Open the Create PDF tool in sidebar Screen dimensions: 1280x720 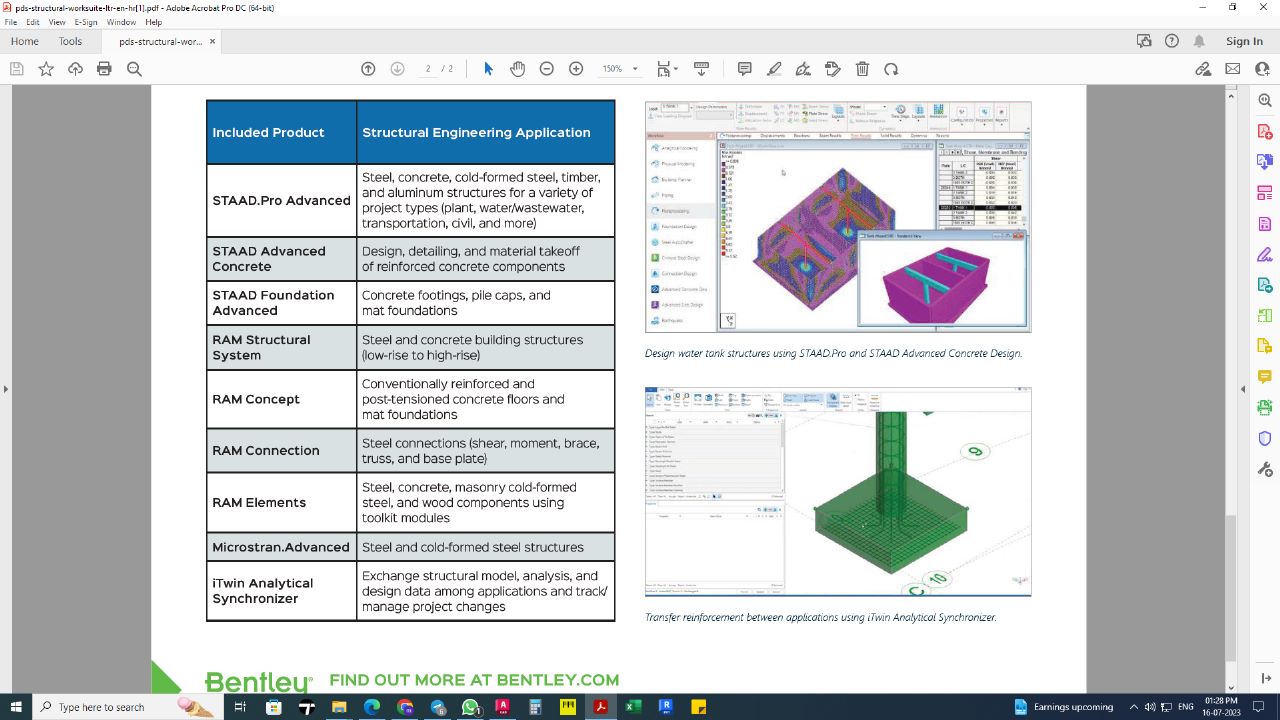pyautogui.click(x=1265, y=131)
